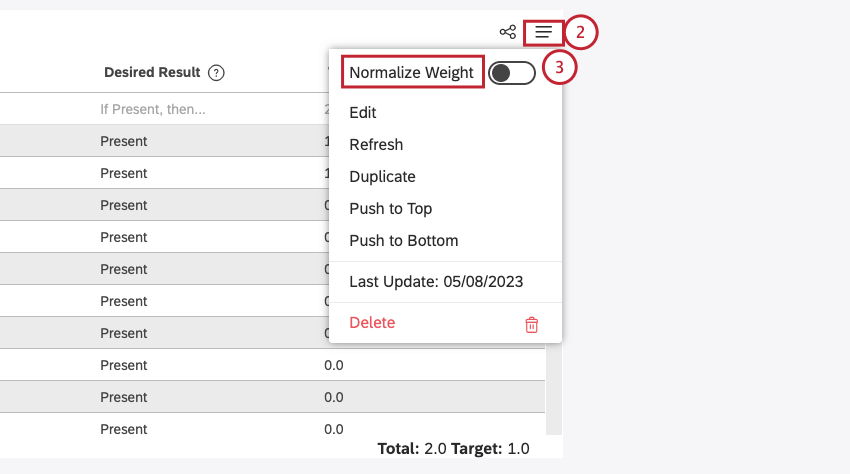The width and height of the screenshot is (850, 474).
Task: Click the share icon
Action: pyautogui.click(x=508, y=32)
